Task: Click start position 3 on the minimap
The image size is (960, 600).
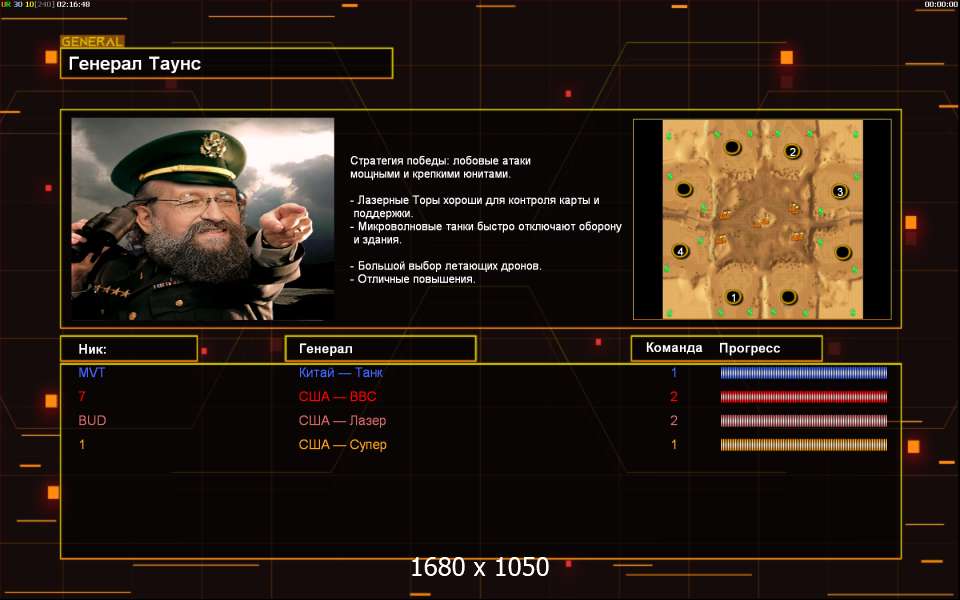Action: pos(840,192)
